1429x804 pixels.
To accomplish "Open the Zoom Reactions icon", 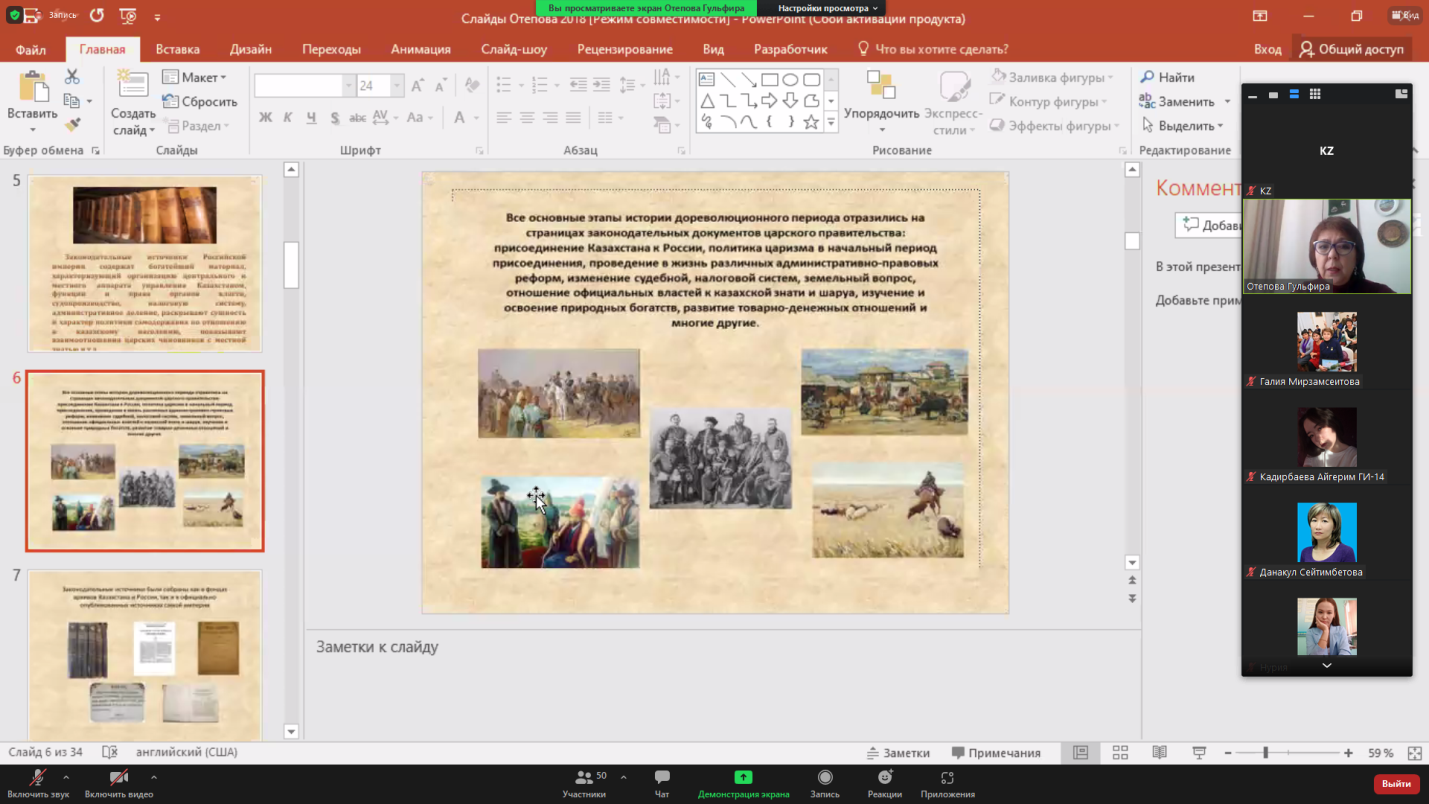I will click(884, 779).
